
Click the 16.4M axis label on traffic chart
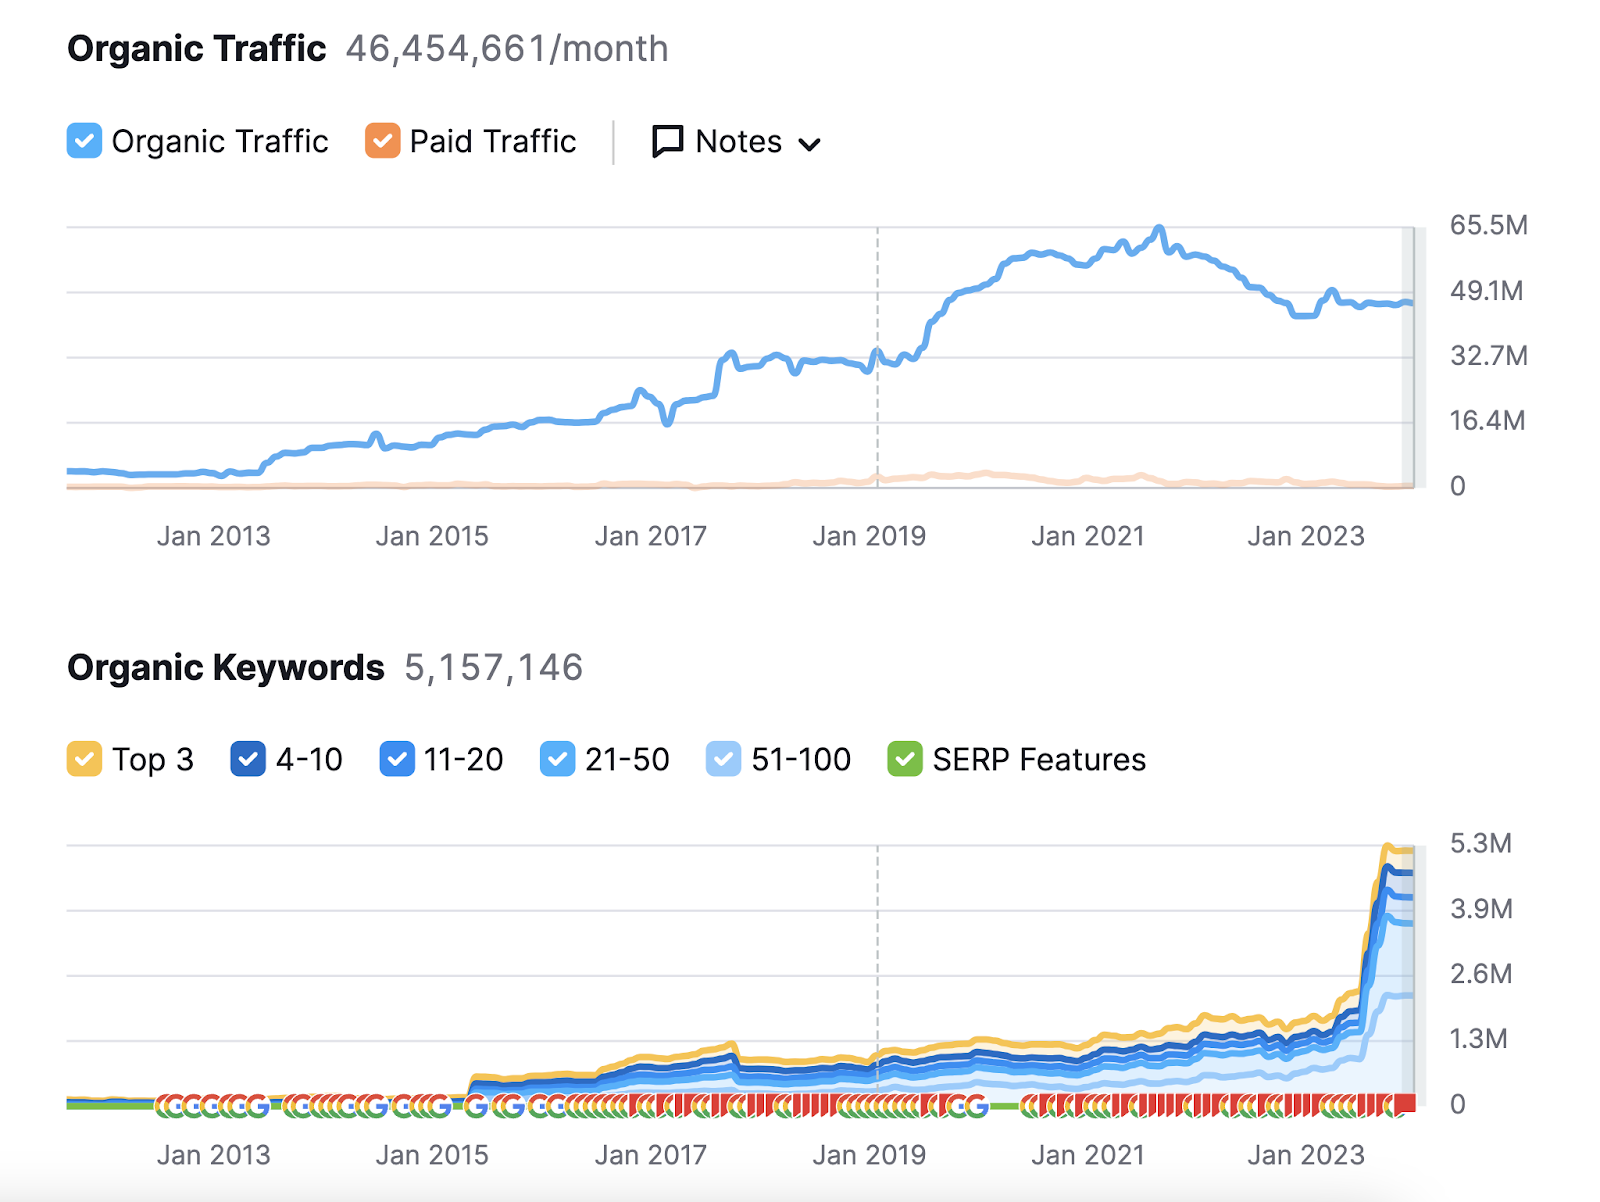(1488, 421)
